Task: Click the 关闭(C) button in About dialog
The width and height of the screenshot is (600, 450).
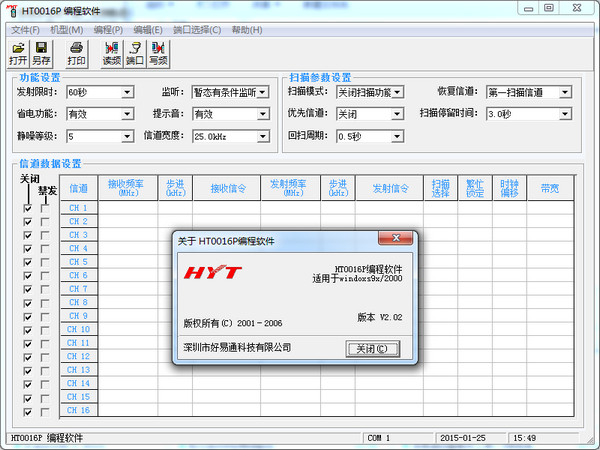Action: [372, 349]
